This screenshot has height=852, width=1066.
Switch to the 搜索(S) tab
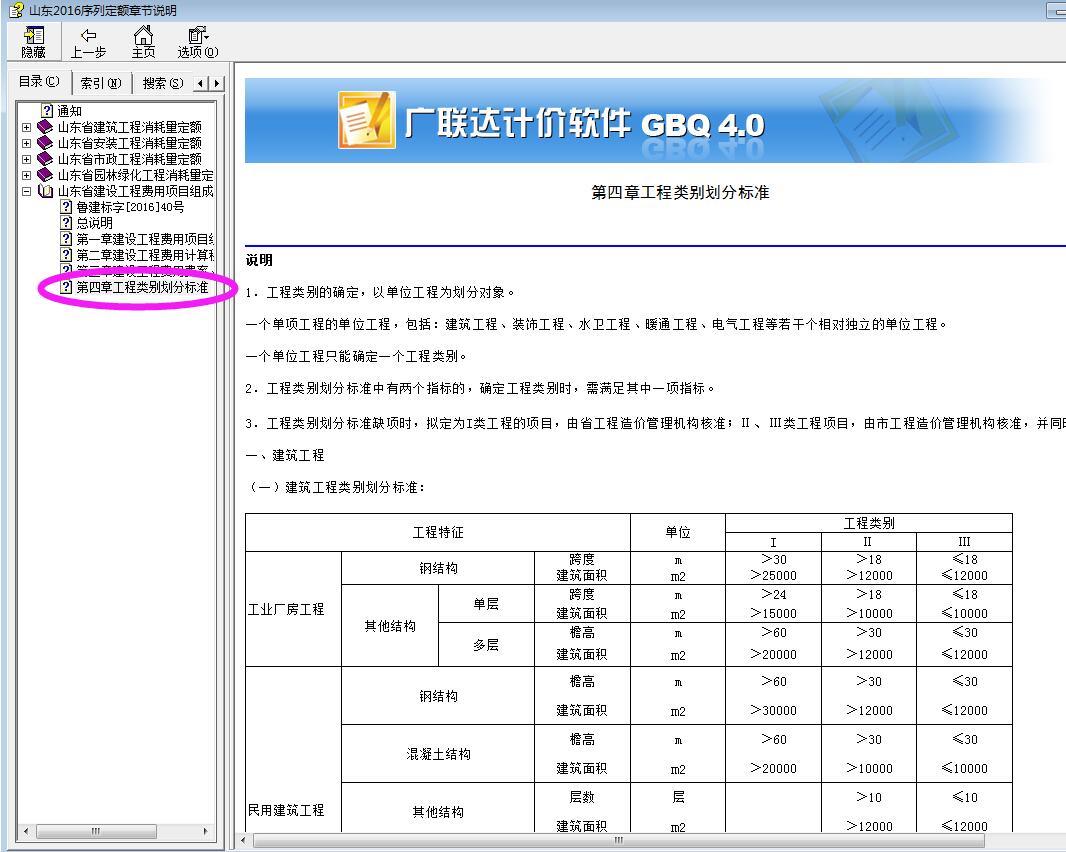pyautogui.click(x=162, y=82)
